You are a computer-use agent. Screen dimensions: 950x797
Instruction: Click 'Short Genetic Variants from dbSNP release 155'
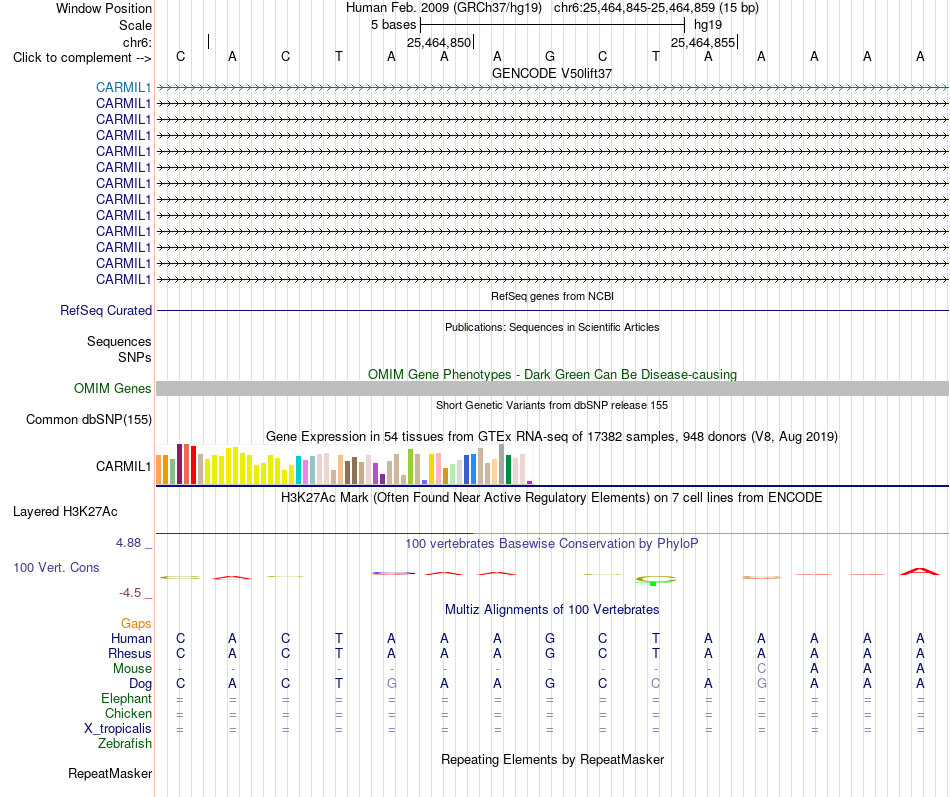pos(552,405)
